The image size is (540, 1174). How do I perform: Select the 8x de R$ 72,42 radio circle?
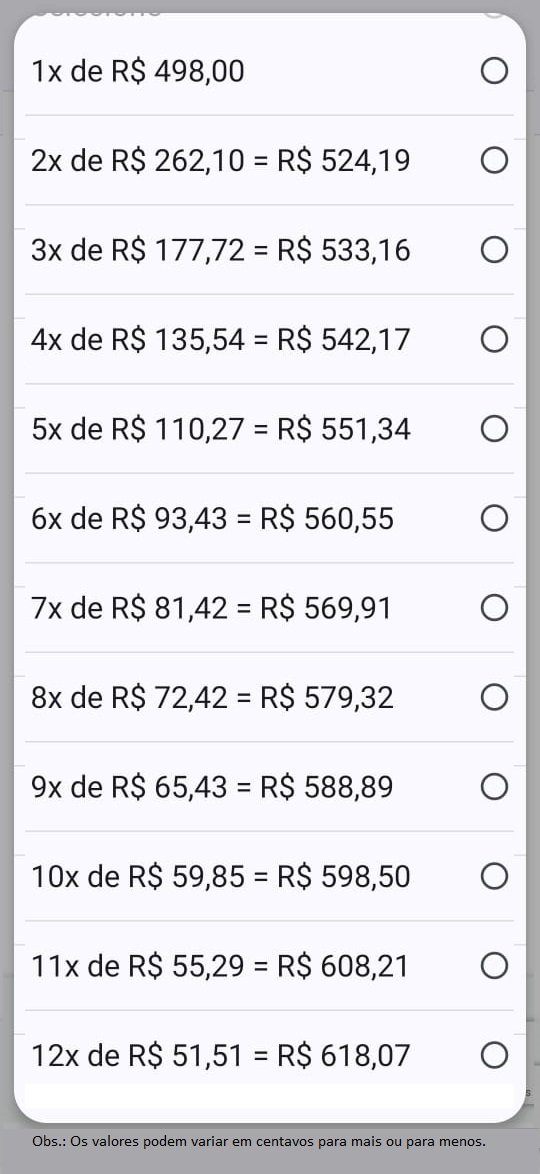coord(494,697)
